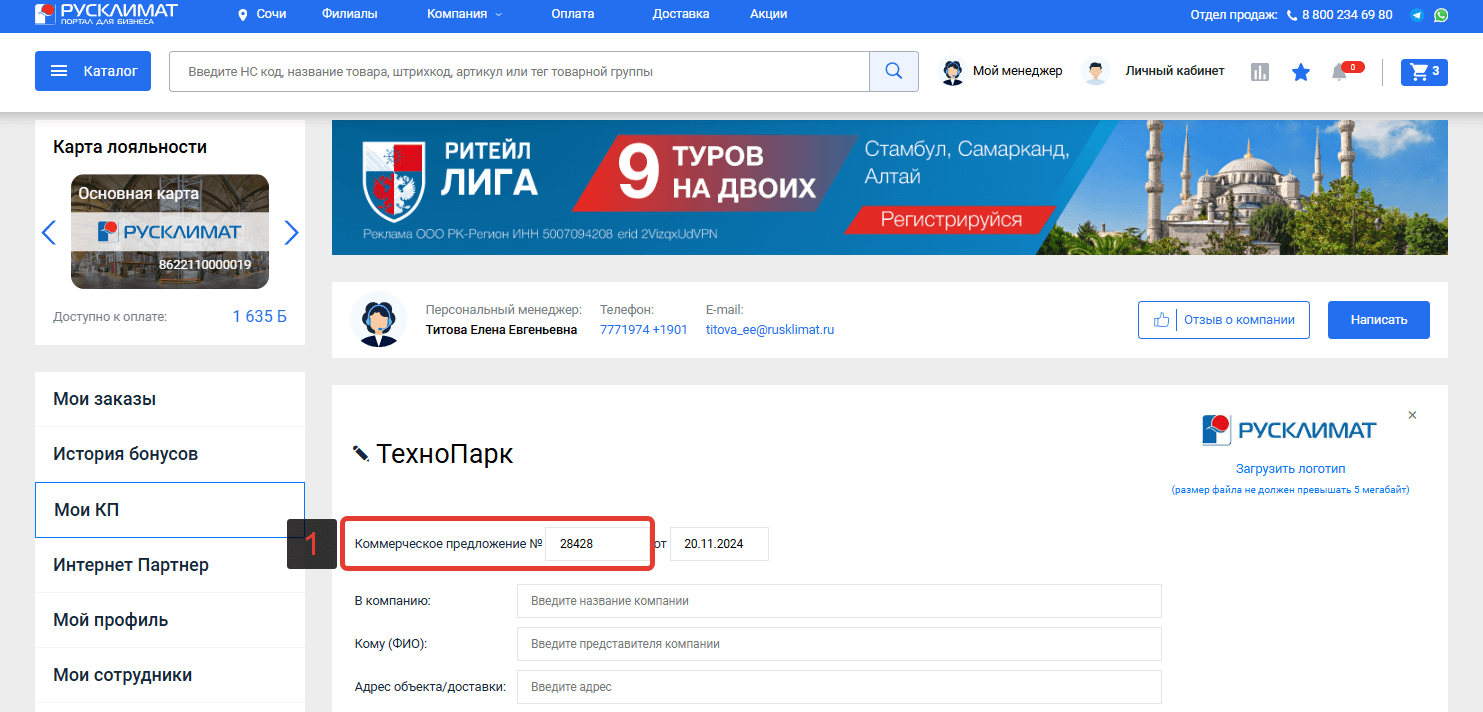Click the Отзыв о компании button
Screen dimensions: 1483x712
[1223, 320]
